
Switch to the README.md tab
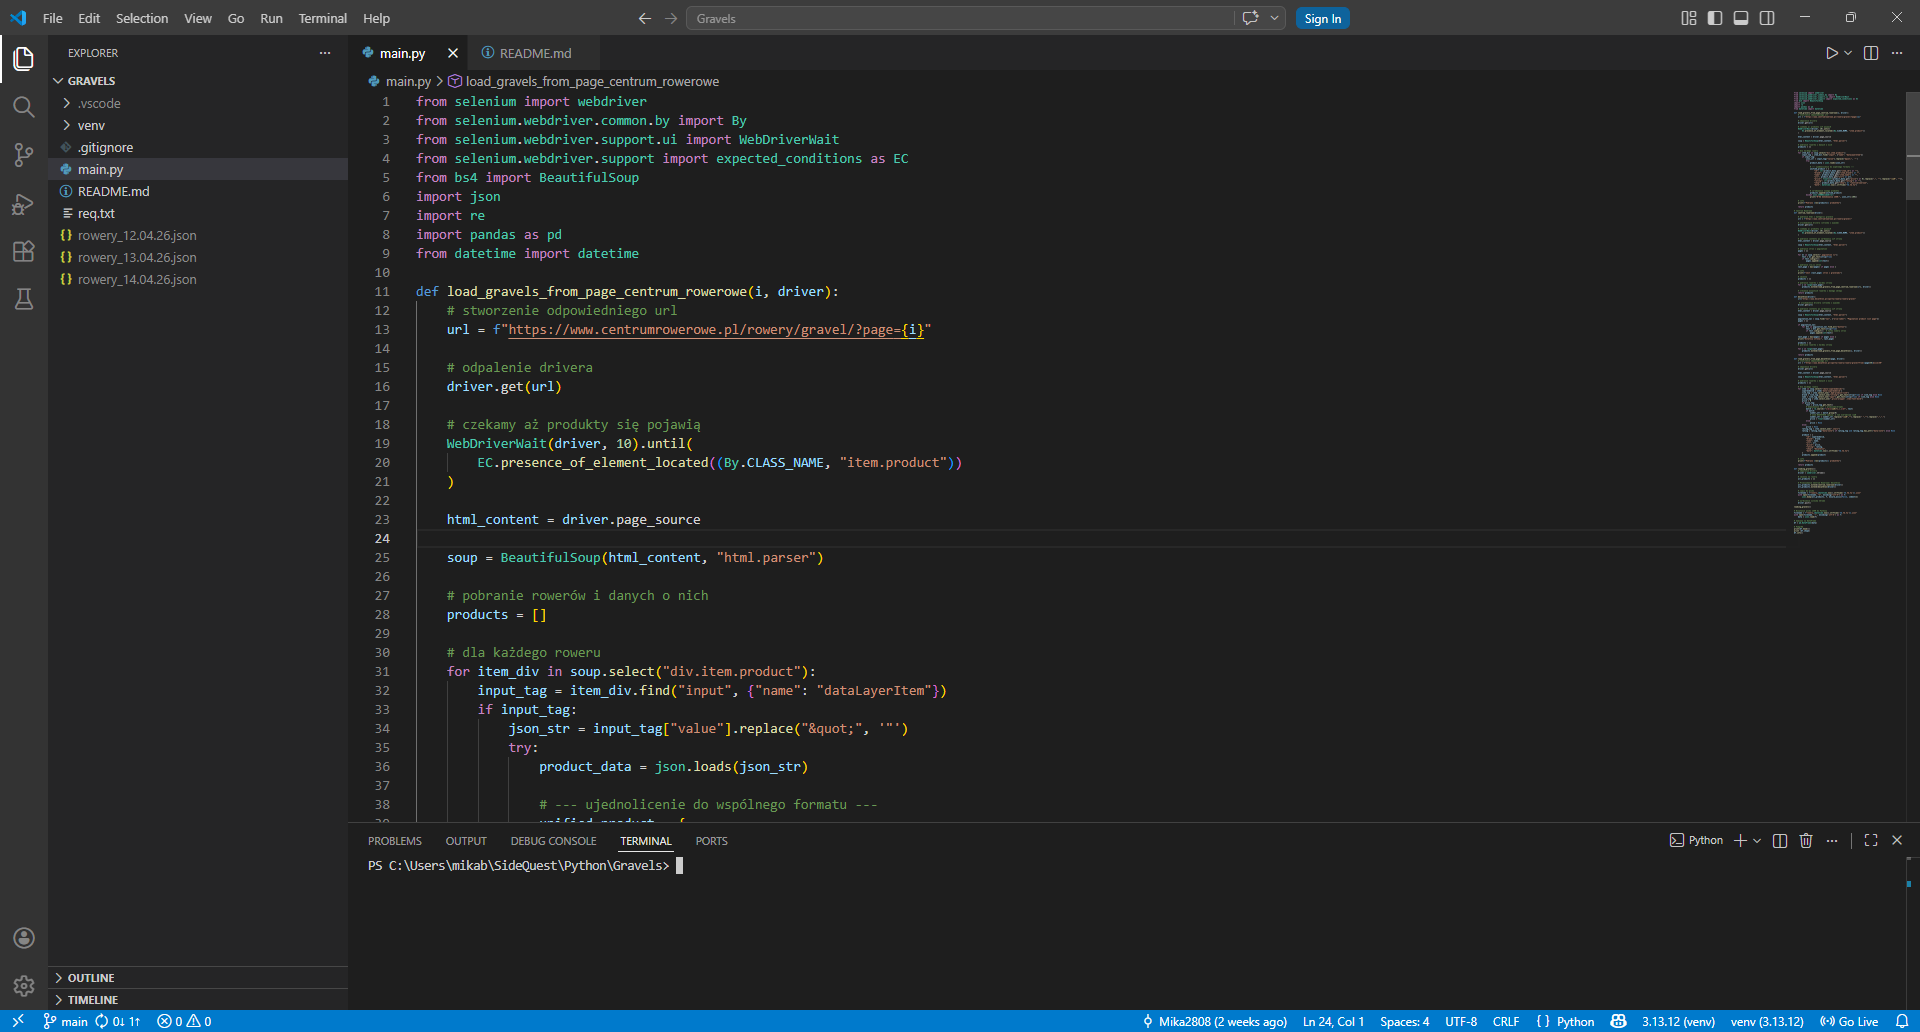coord(535,53)
